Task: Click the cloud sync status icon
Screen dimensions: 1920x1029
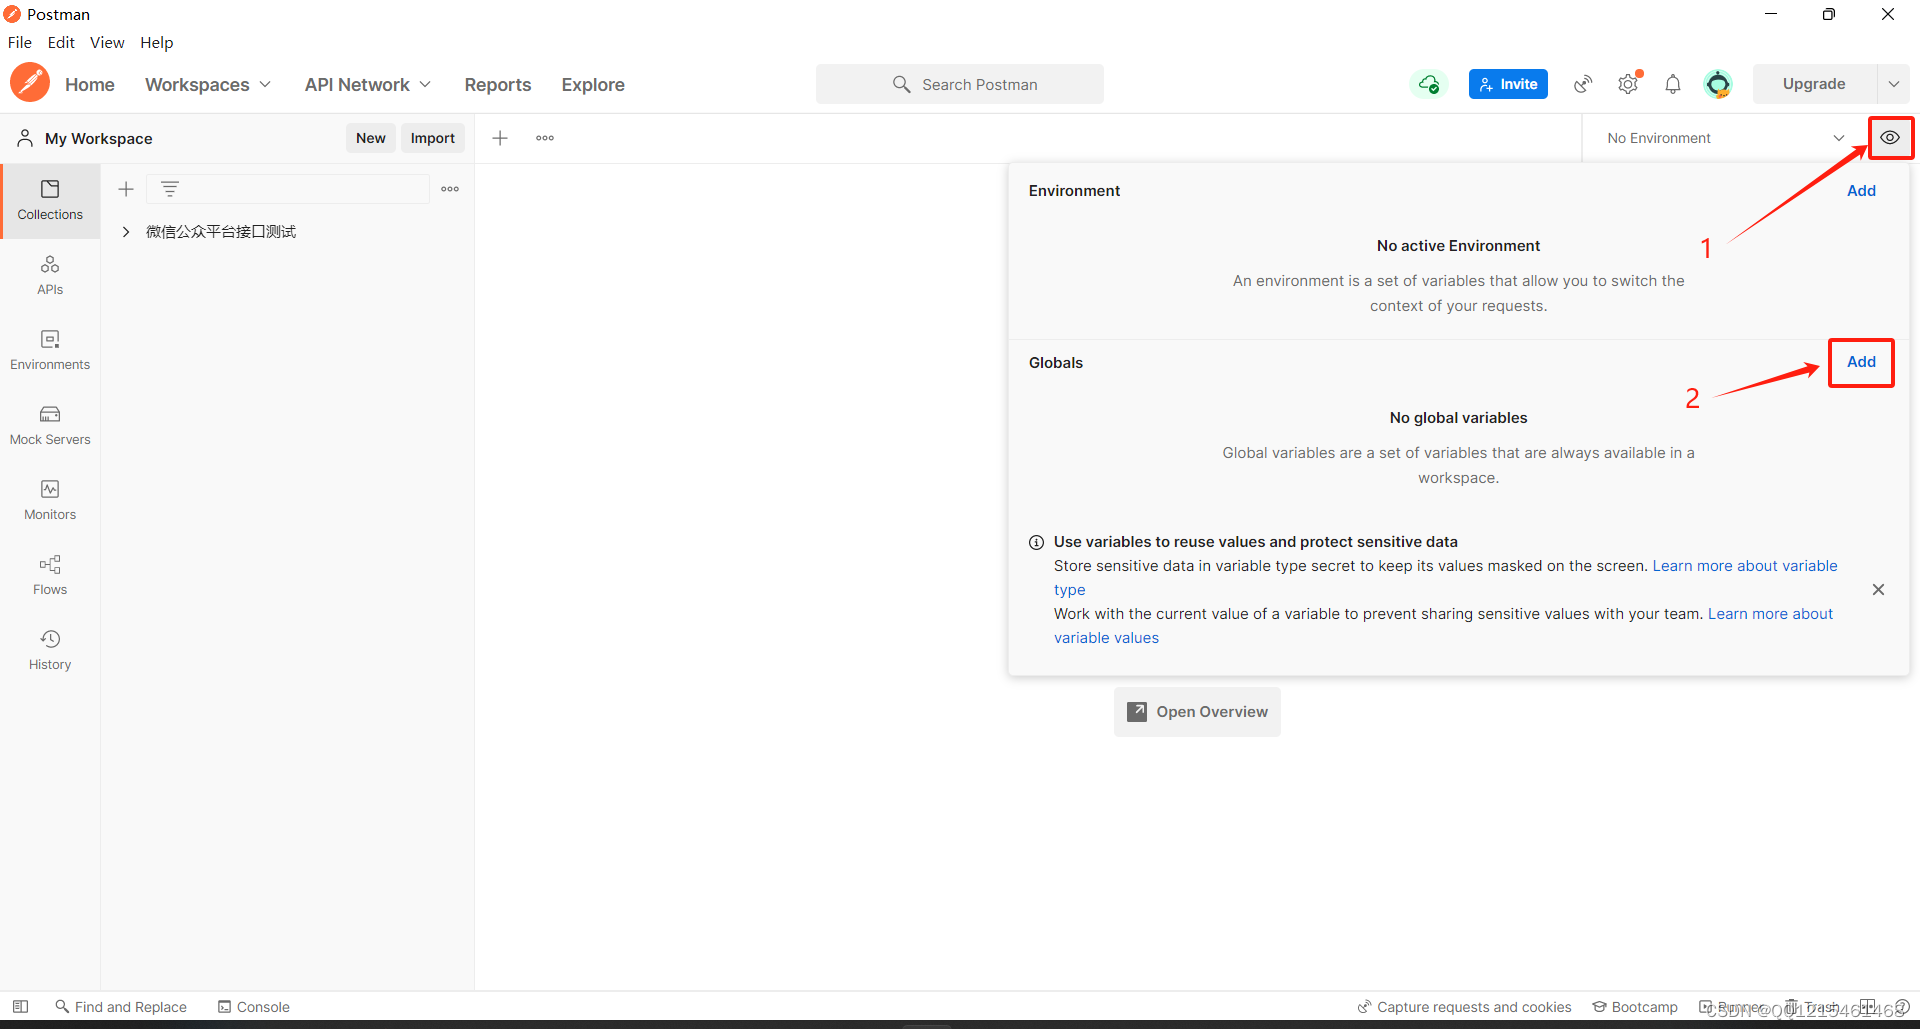Action: (1429, 84)
